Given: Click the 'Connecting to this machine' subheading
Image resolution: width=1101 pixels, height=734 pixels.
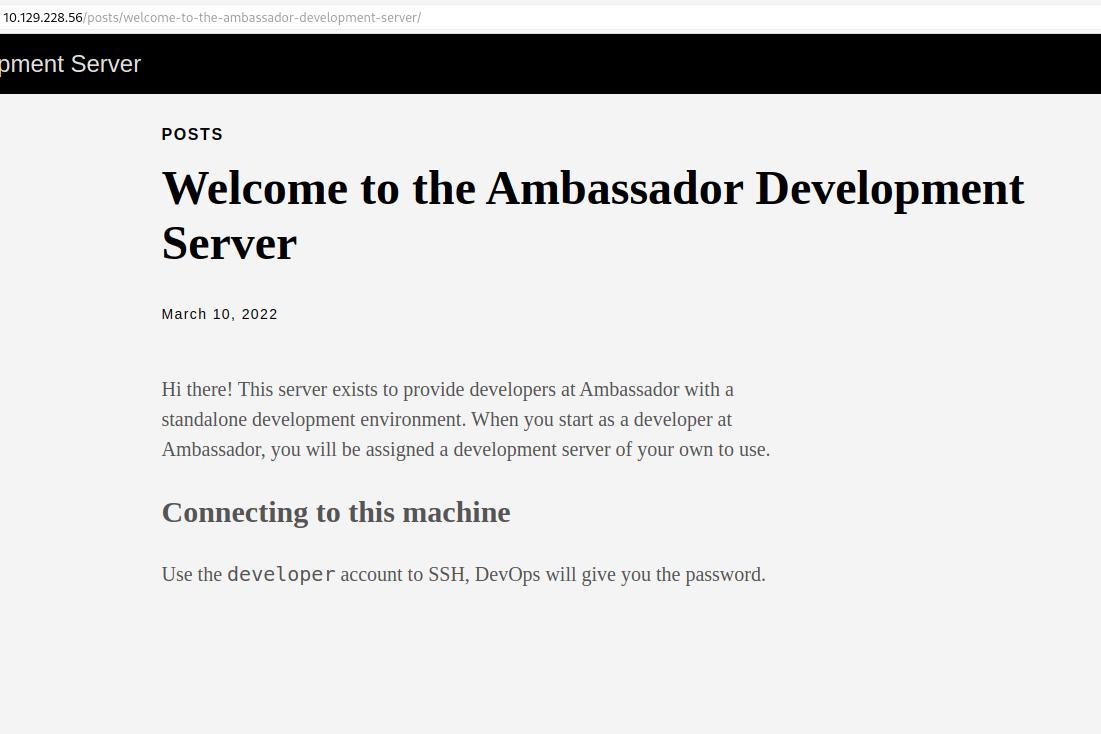Looking at the screenshot, I should [335, 512].
